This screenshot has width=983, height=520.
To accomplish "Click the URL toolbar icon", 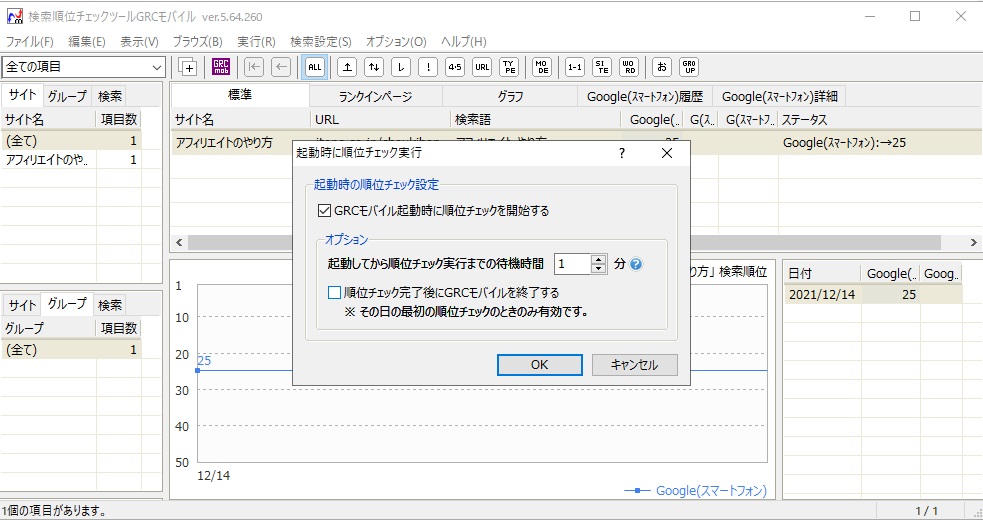I will (x=481, y=67).
